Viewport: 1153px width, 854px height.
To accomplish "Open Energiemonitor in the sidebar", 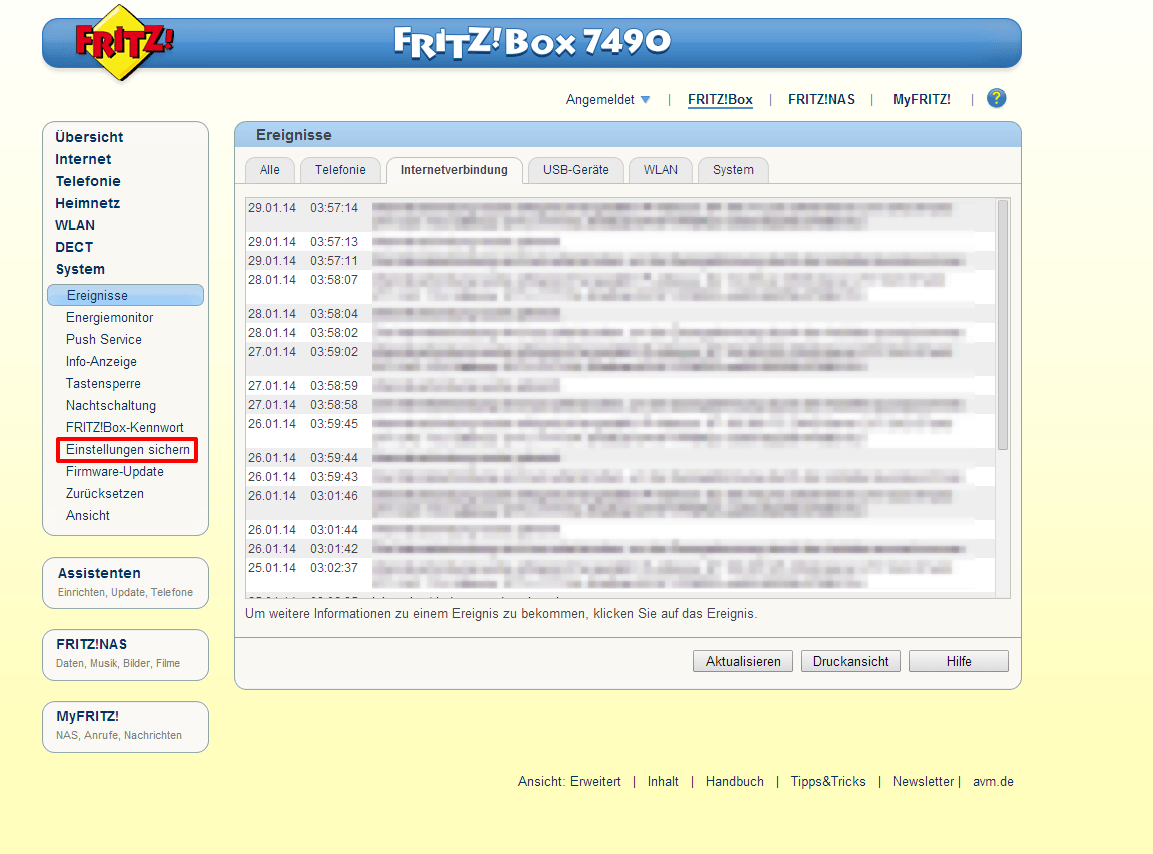I will [x=110, y=317].
